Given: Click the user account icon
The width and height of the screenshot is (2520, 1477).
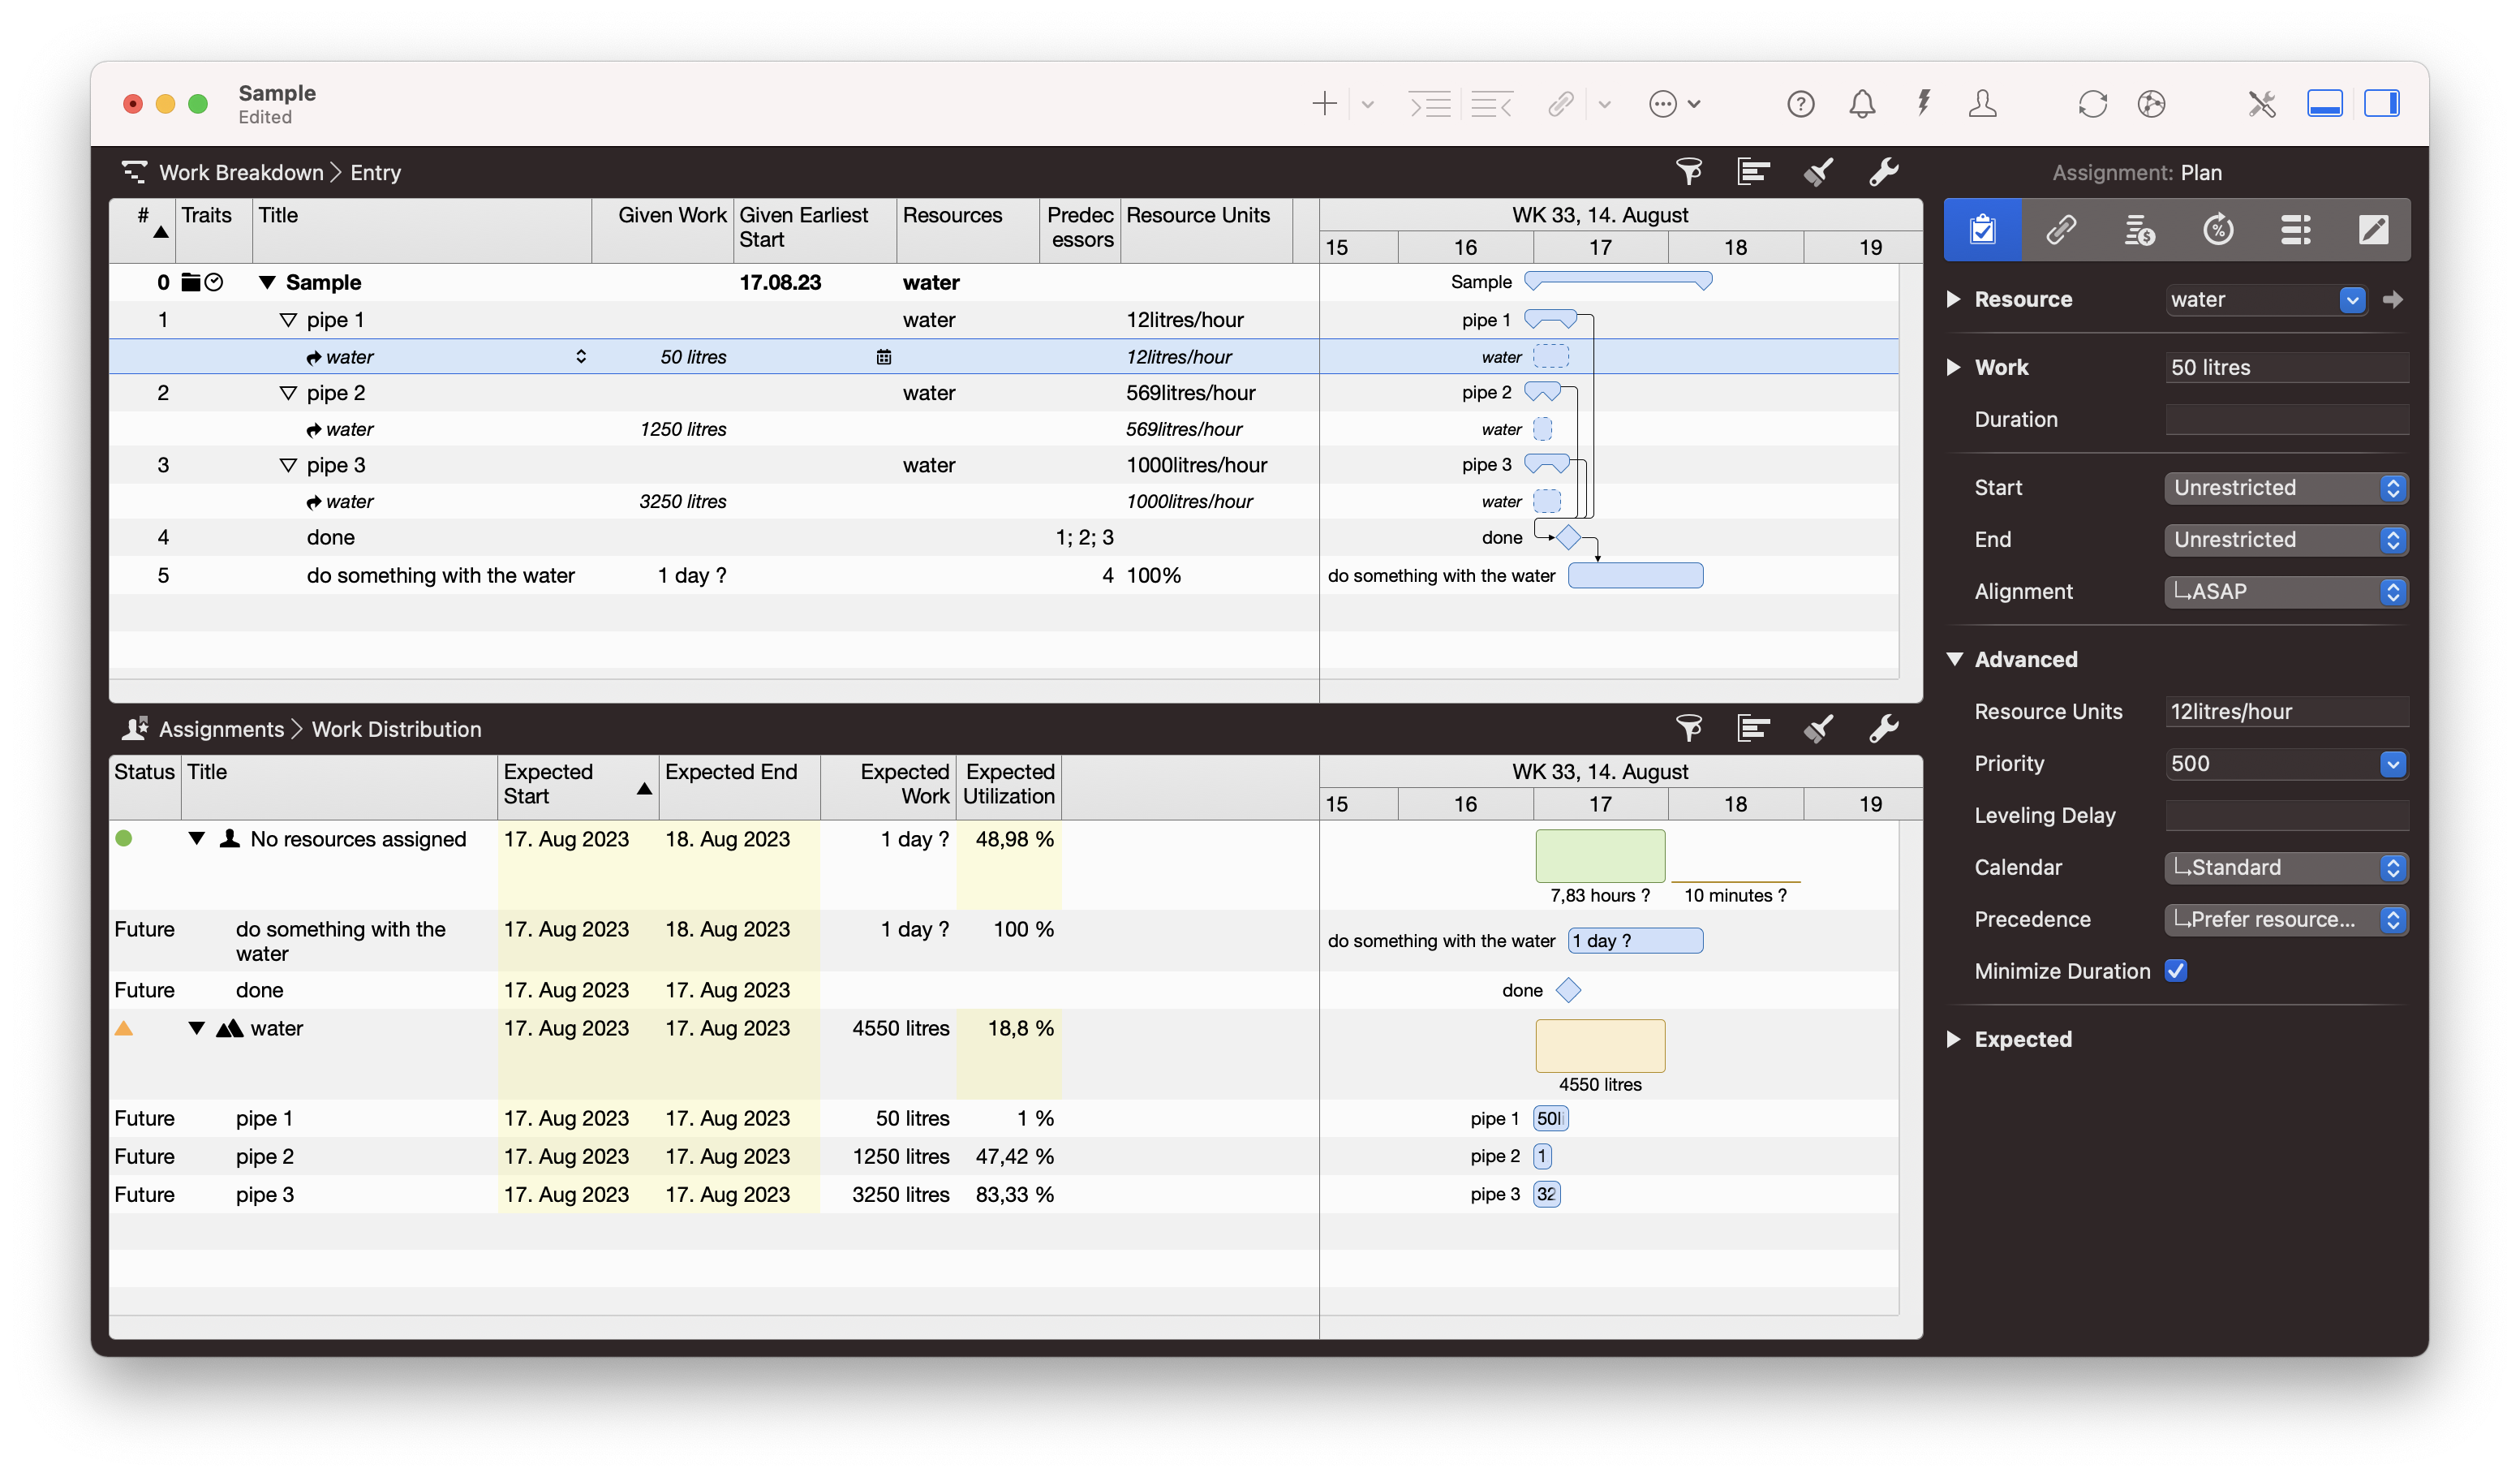Looking at the screenshot, I should (1982, 104).
